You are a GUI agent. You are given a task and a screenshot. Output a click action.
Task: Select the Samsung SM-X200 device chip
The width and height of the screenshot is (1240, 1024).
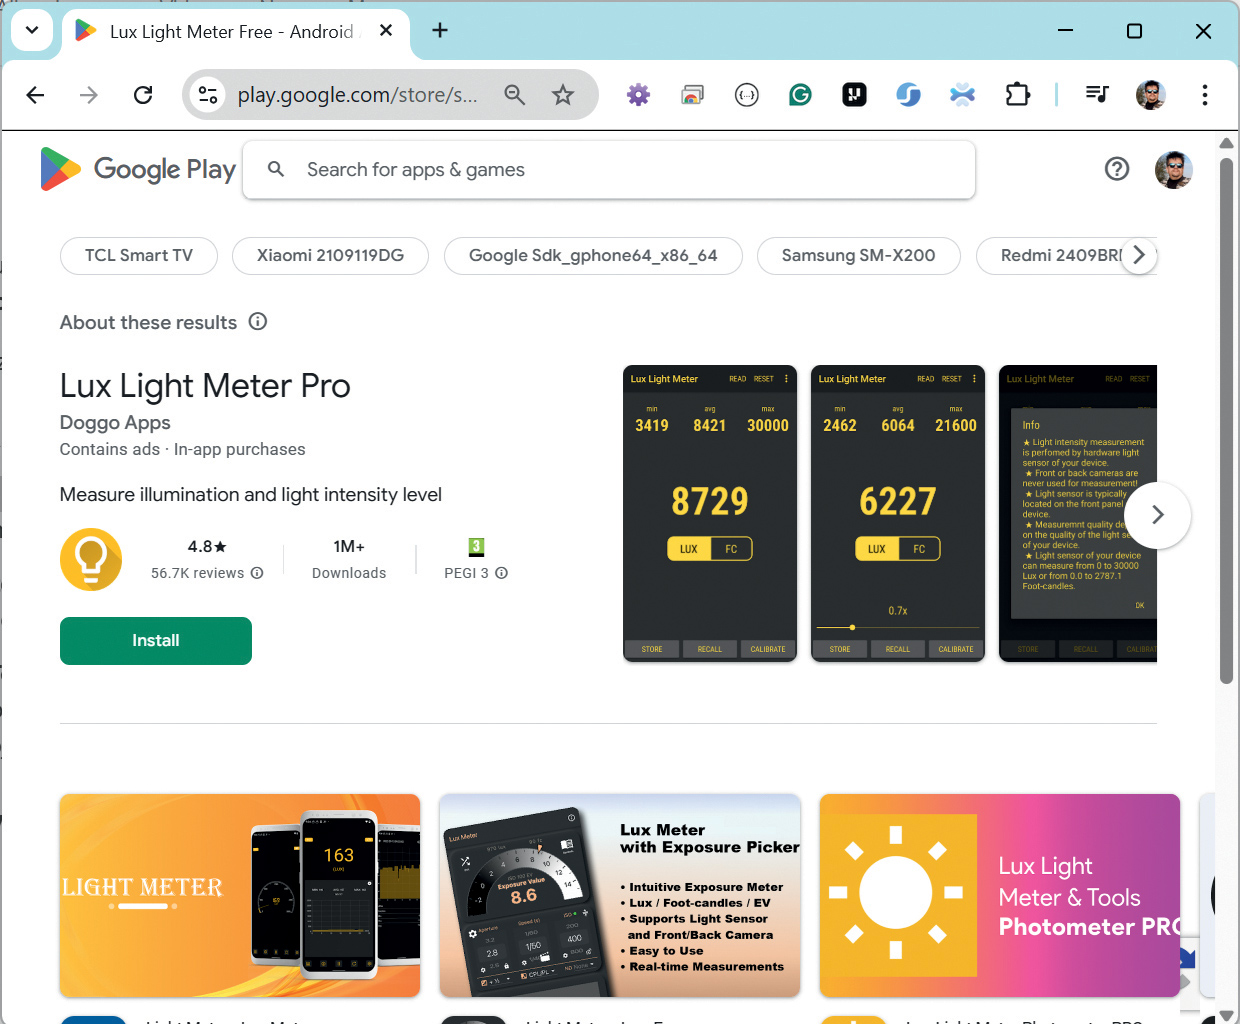[x=859, y=255]
